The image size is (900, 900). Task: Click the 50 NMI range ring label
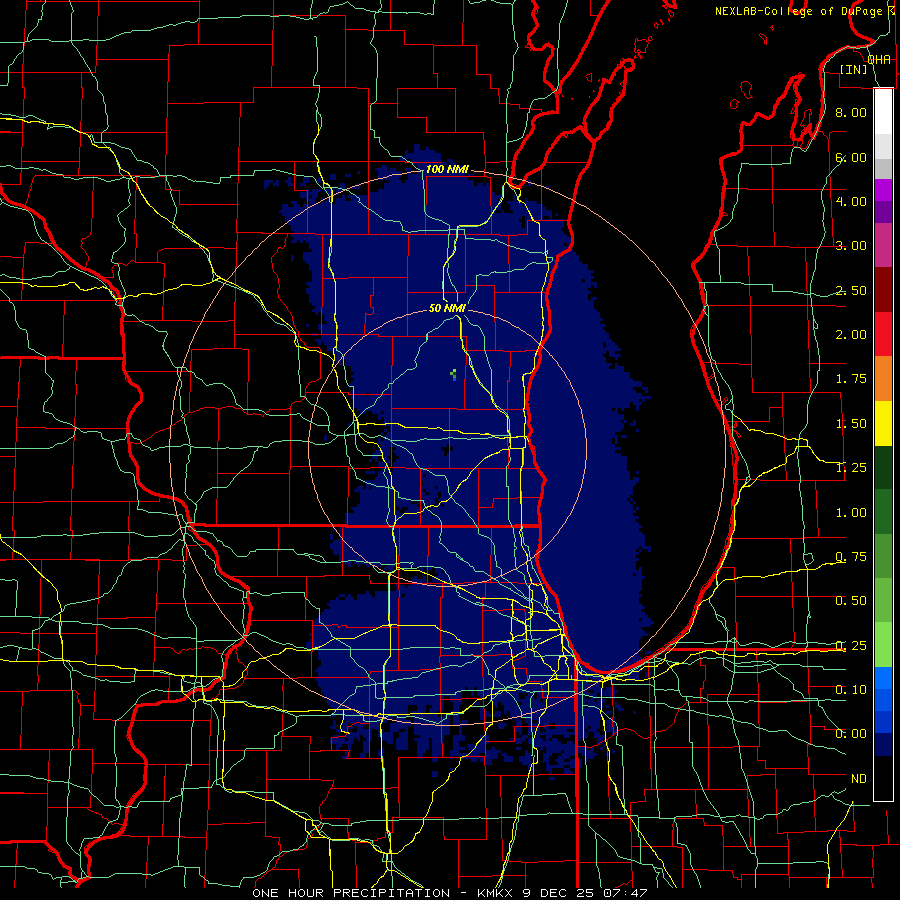(447, 308)
